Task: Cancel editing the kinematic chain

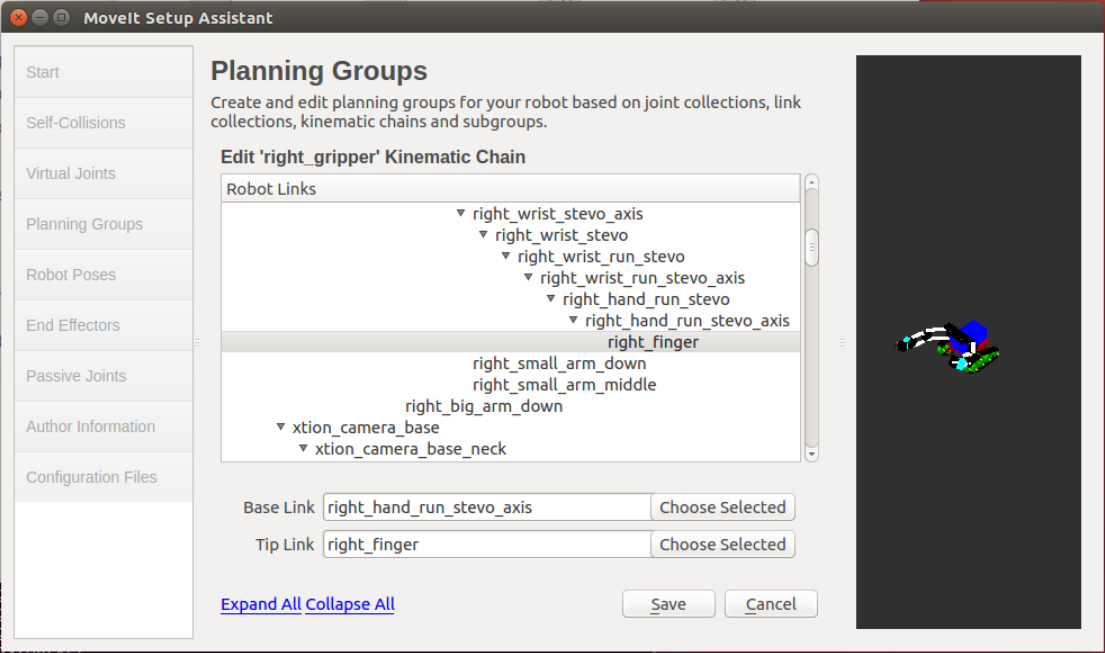Action: point(771,604)
